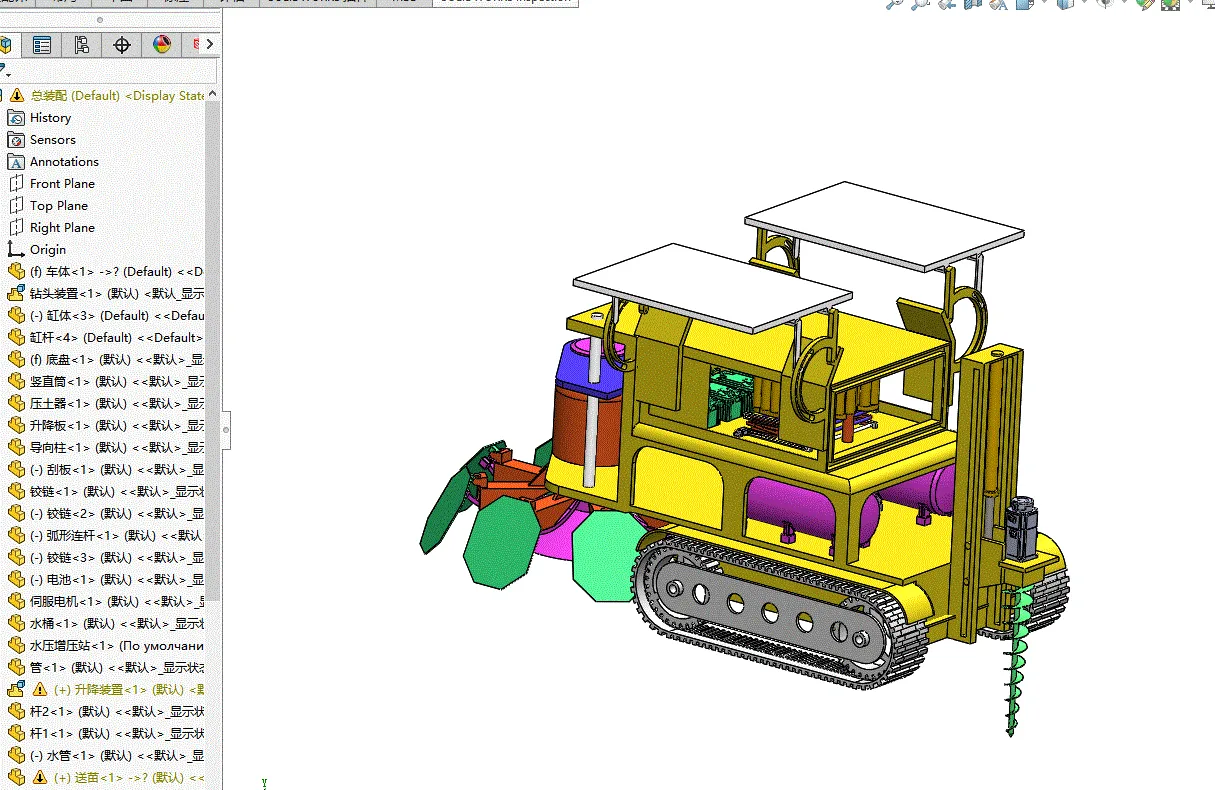Select the (-) 弧形连杆<1> part icon

[15, 536]
